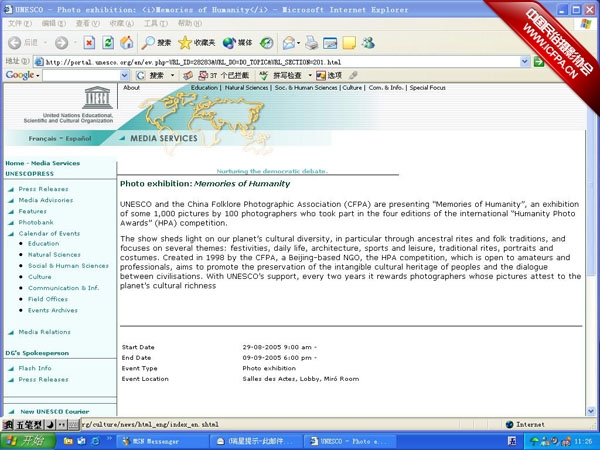
Task: Click the IE Forward arrow button
Action: tap(61, 43)
